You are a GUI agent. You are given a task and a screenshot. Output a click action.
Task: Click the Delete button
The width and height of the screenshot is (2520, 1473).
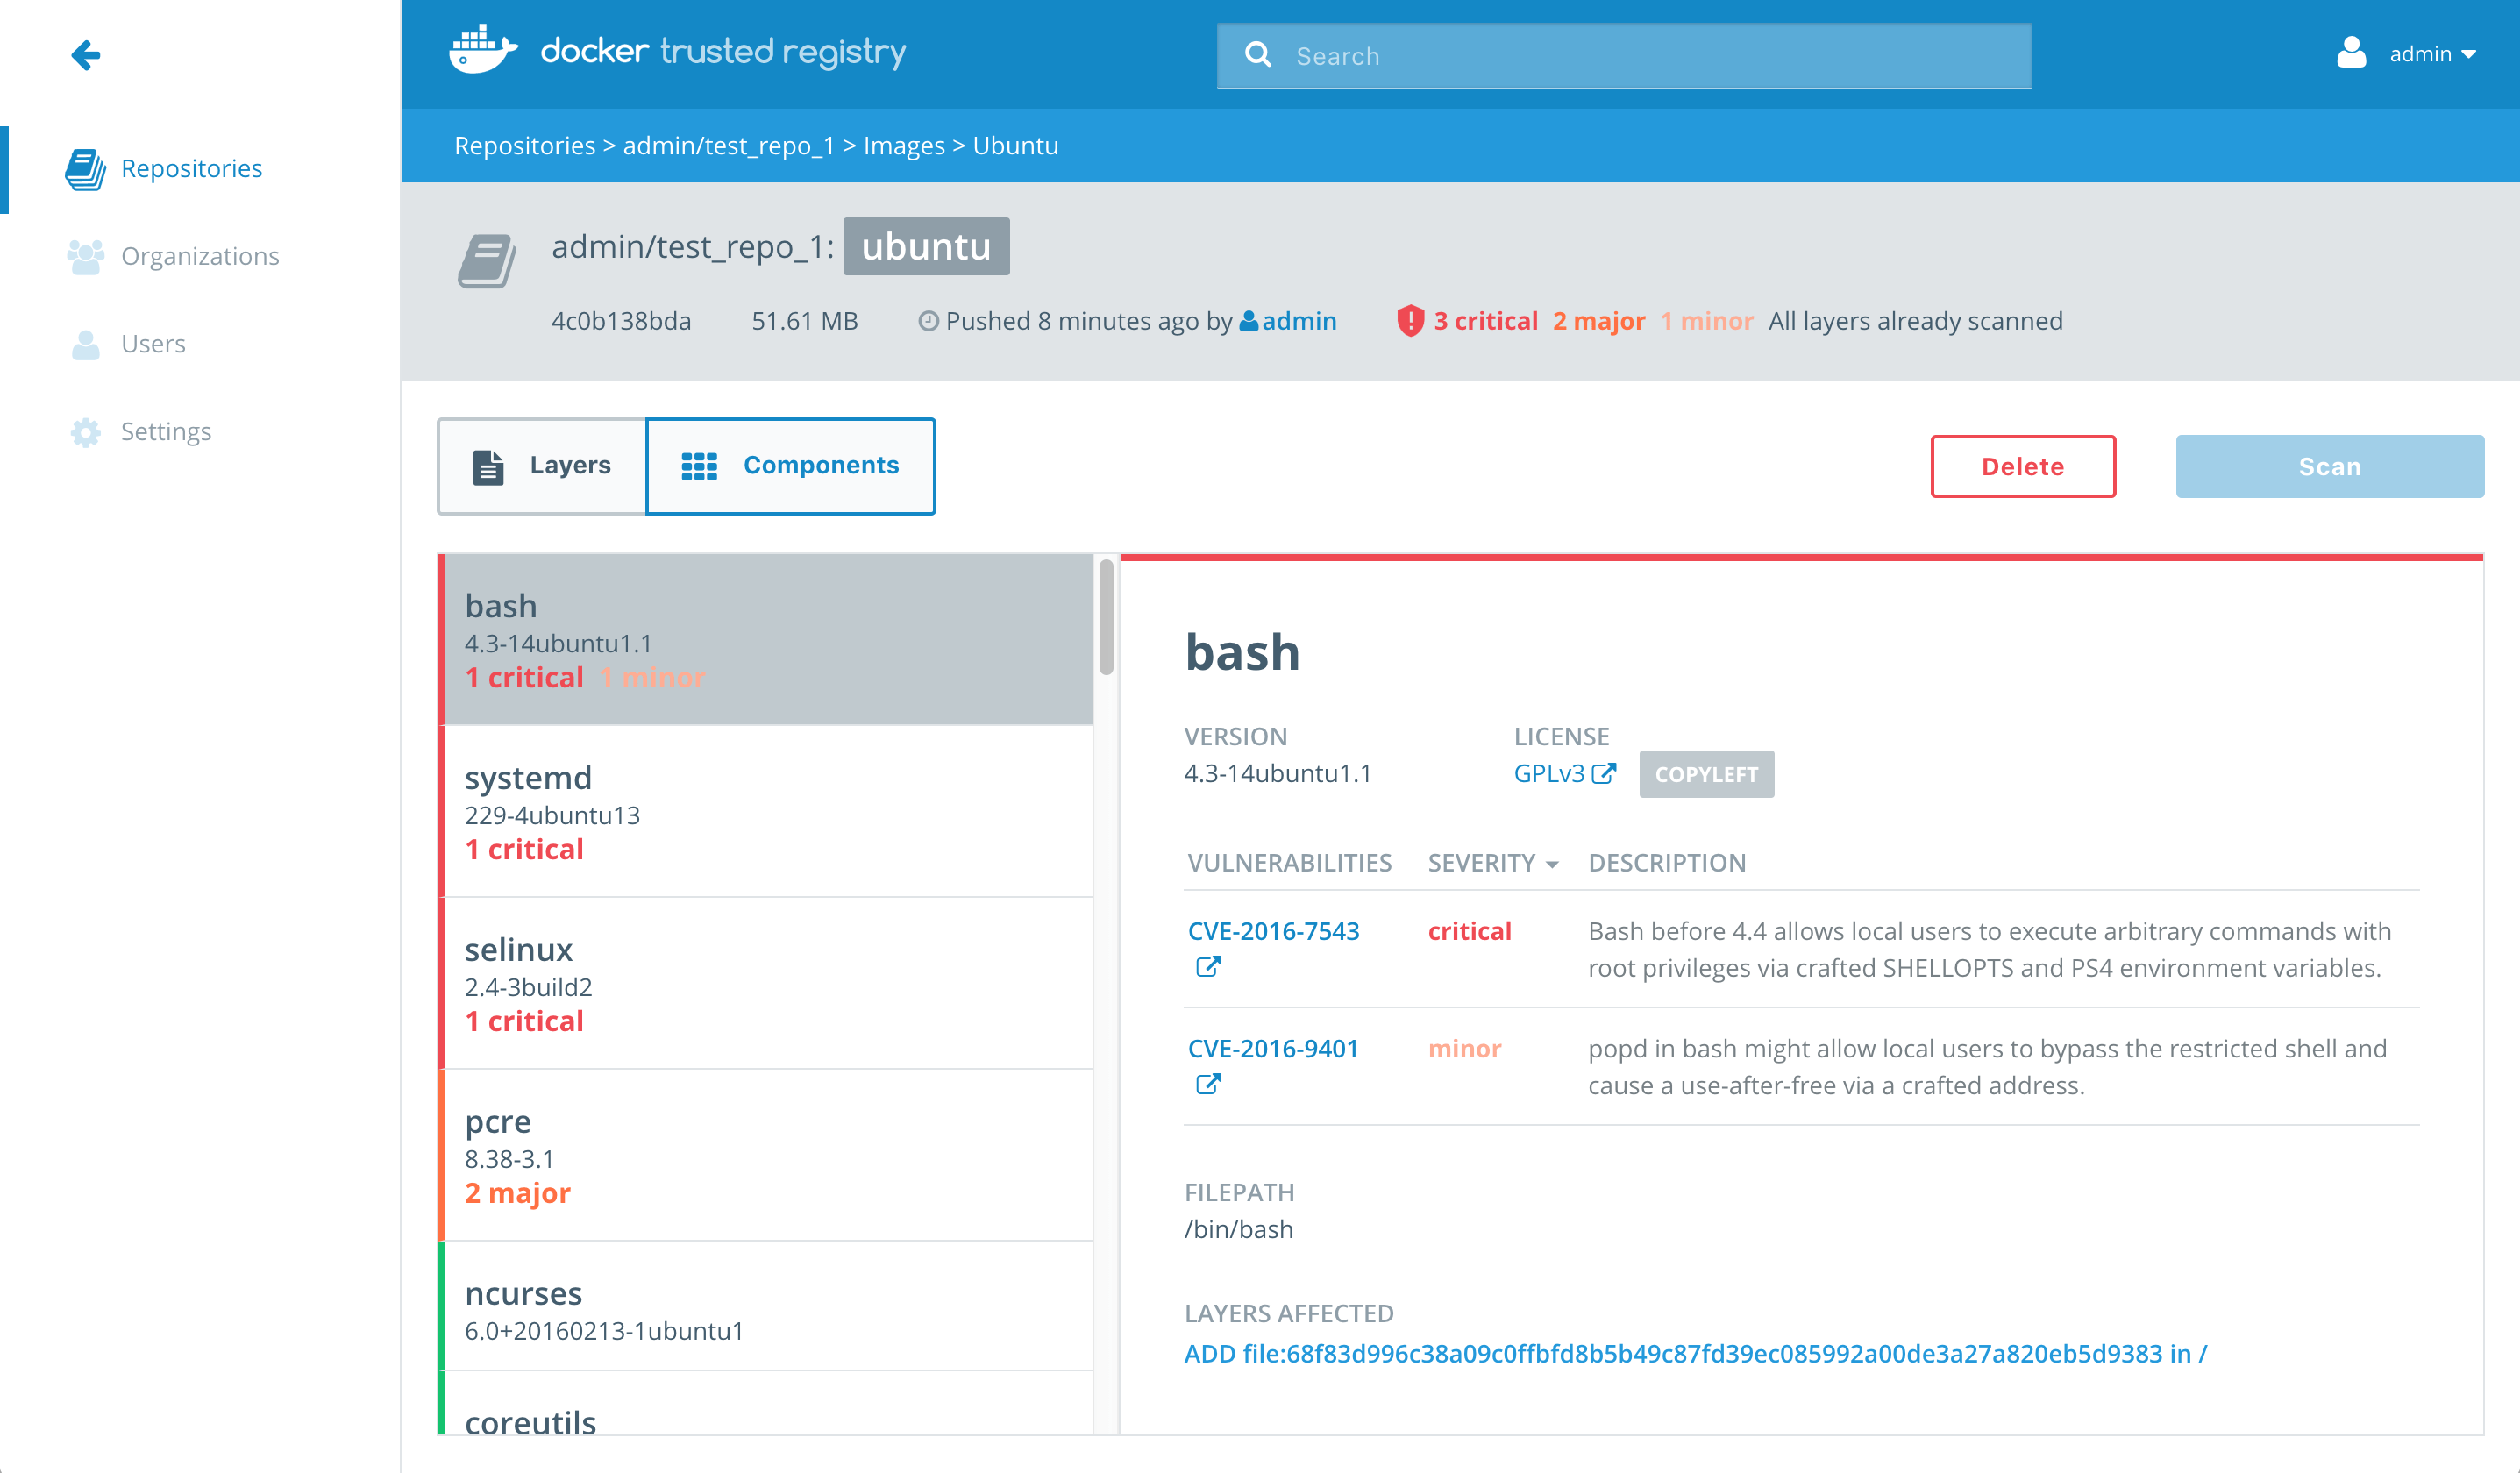click(2022, 467)
